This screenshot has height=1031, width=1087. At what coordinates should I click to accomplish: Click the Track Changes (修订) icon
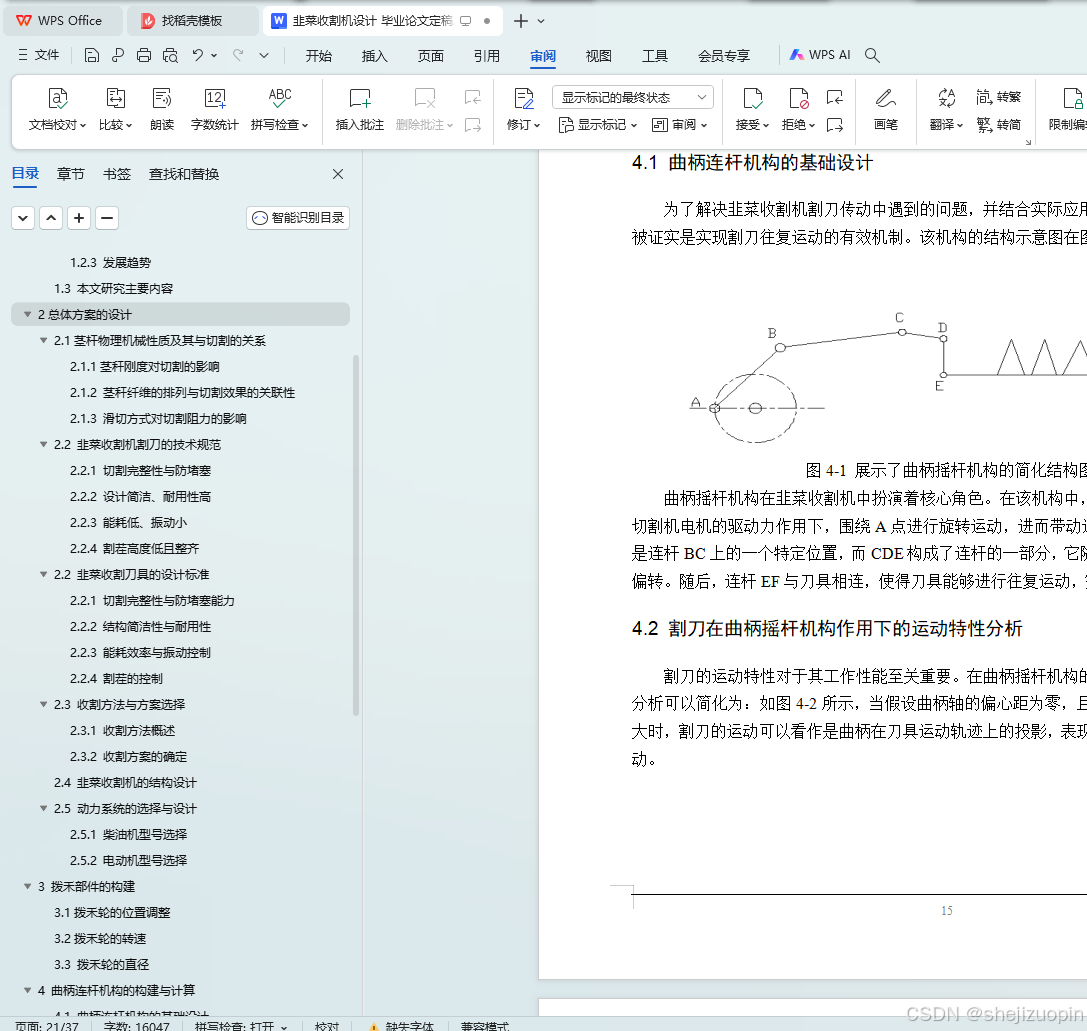[x=523, y=99]
